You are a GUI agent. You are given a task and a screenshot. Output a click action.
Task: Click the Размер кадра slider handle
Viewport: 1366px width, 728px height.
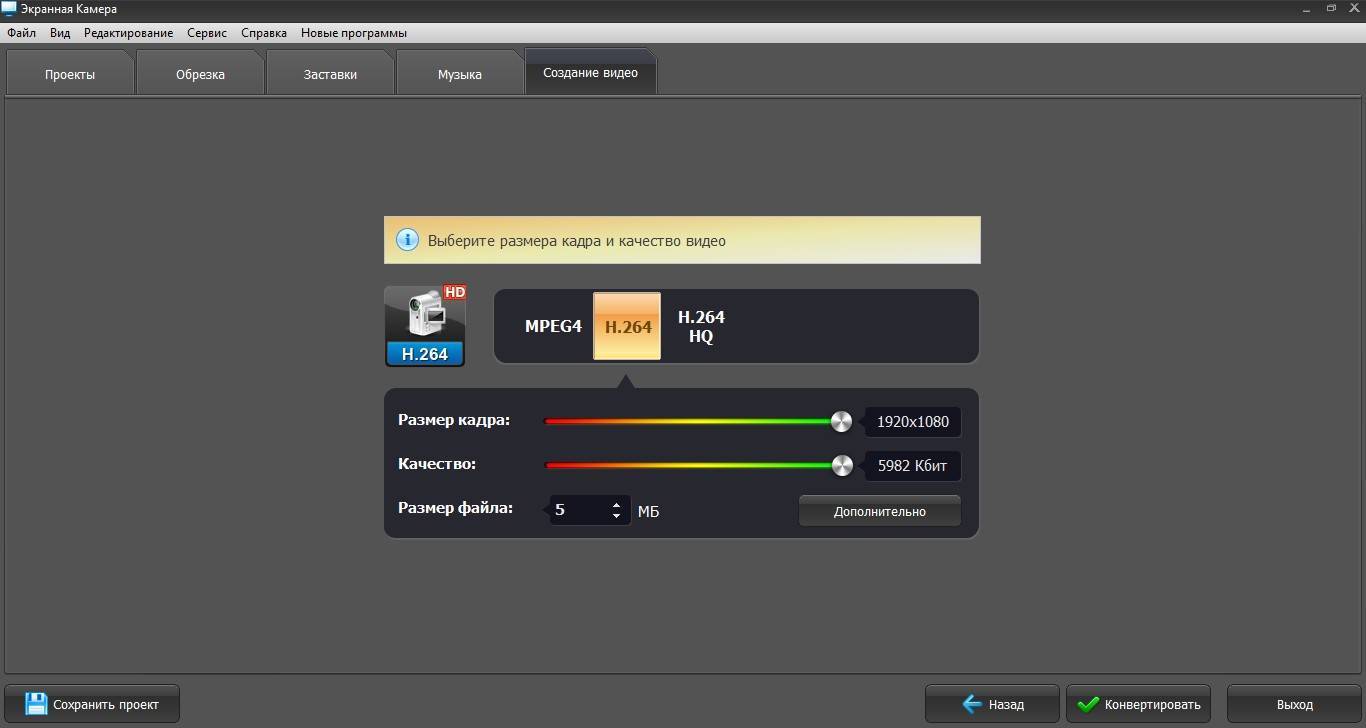841,421
